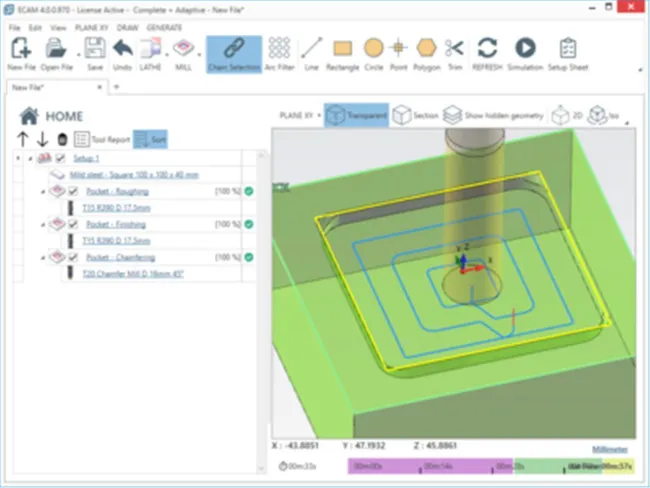Screen dimensions: 650x488
Task: Click the New File icon
Action: click(x=21, y=48)
